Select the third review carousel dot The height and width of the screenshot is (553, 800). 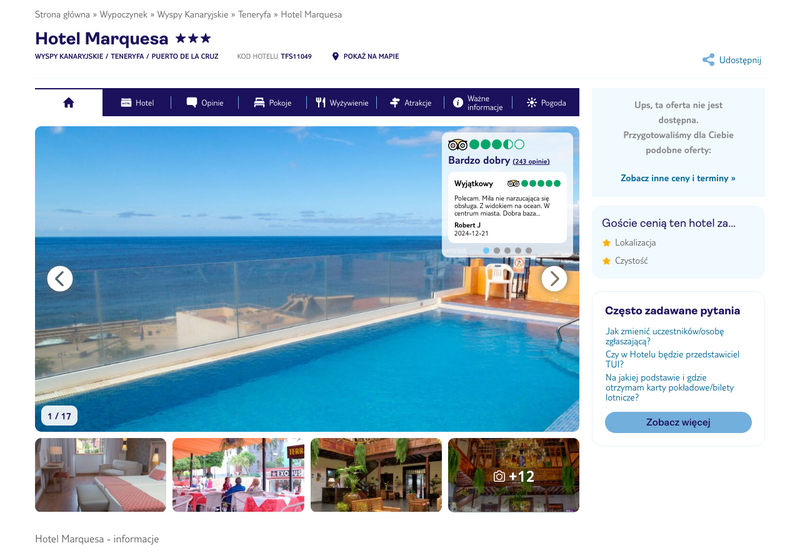(507, 250)
